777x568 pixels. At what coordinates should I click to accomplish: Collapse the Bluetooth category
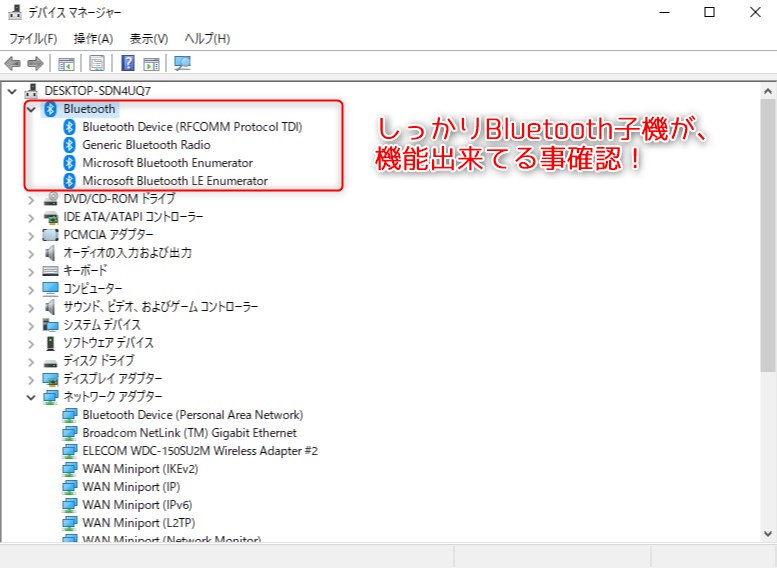(x=31, y=109)
